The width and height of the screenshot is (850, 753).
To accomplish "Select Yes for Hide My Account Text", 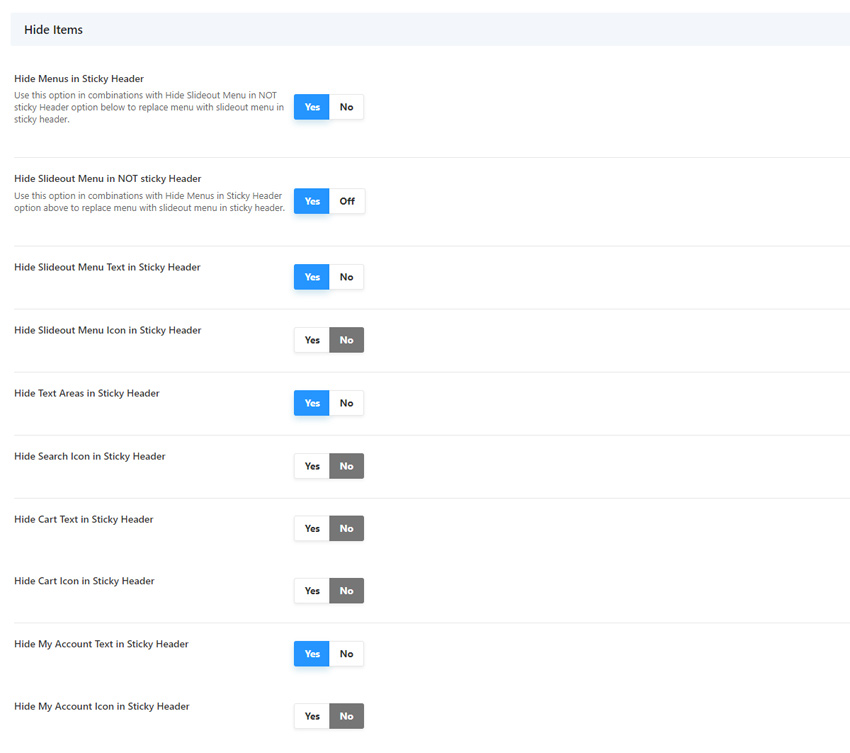I will [312, 654].
